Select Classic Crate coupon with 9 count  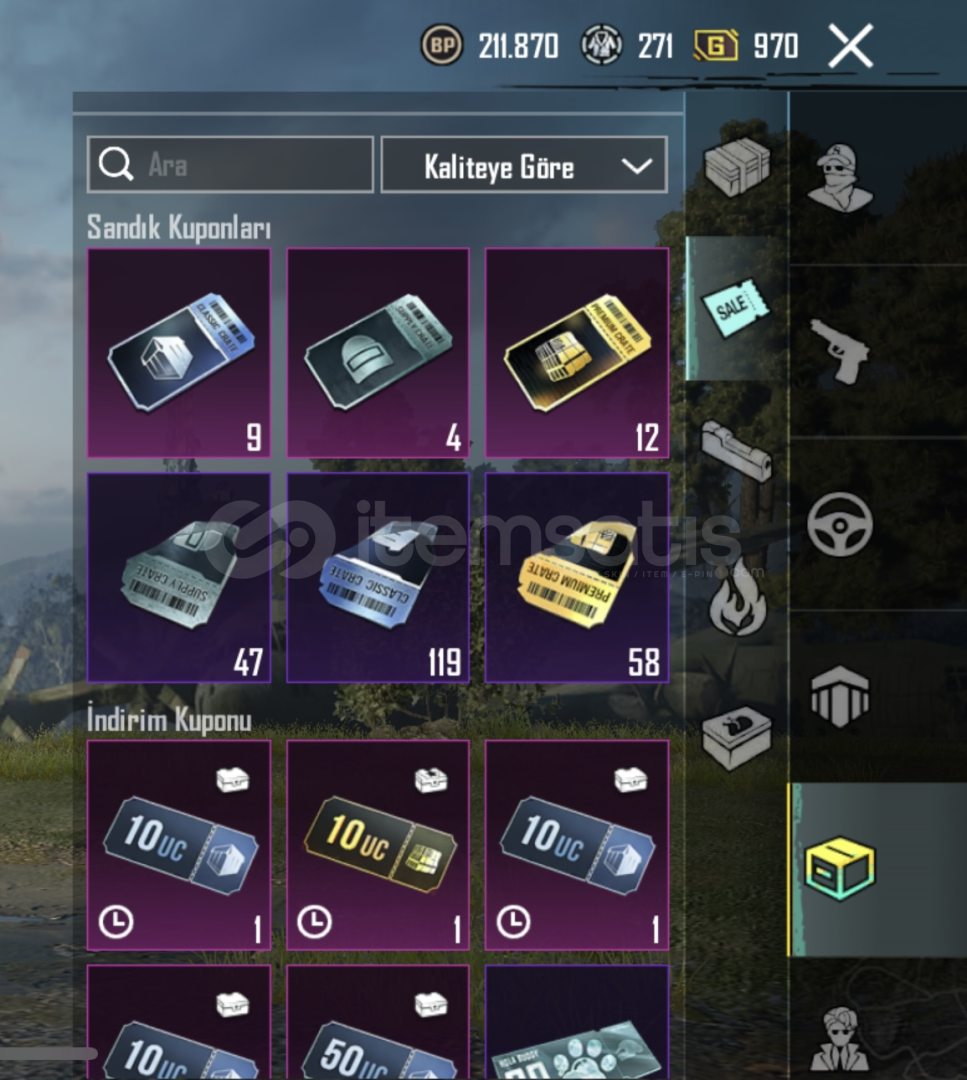click(179, 353)
